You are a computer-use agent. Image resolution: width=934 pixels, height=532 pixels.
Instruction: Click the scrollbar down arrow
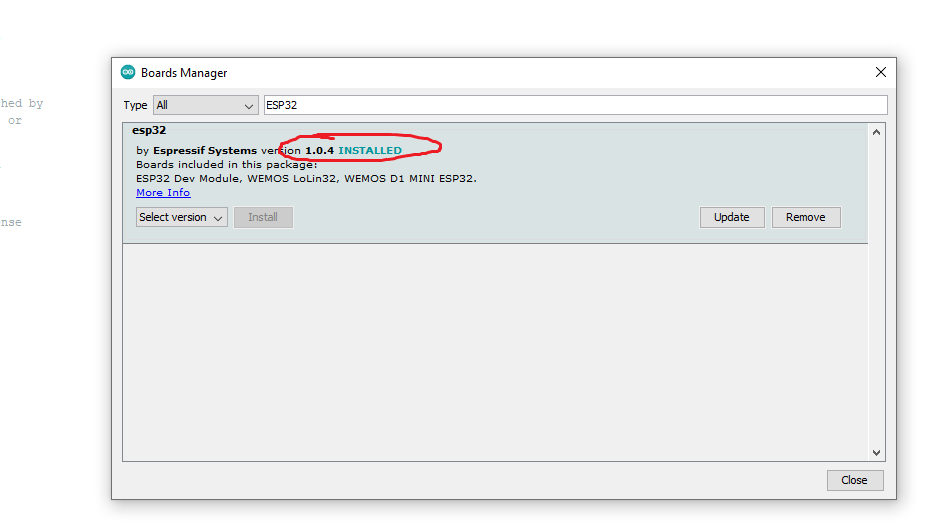876,453
